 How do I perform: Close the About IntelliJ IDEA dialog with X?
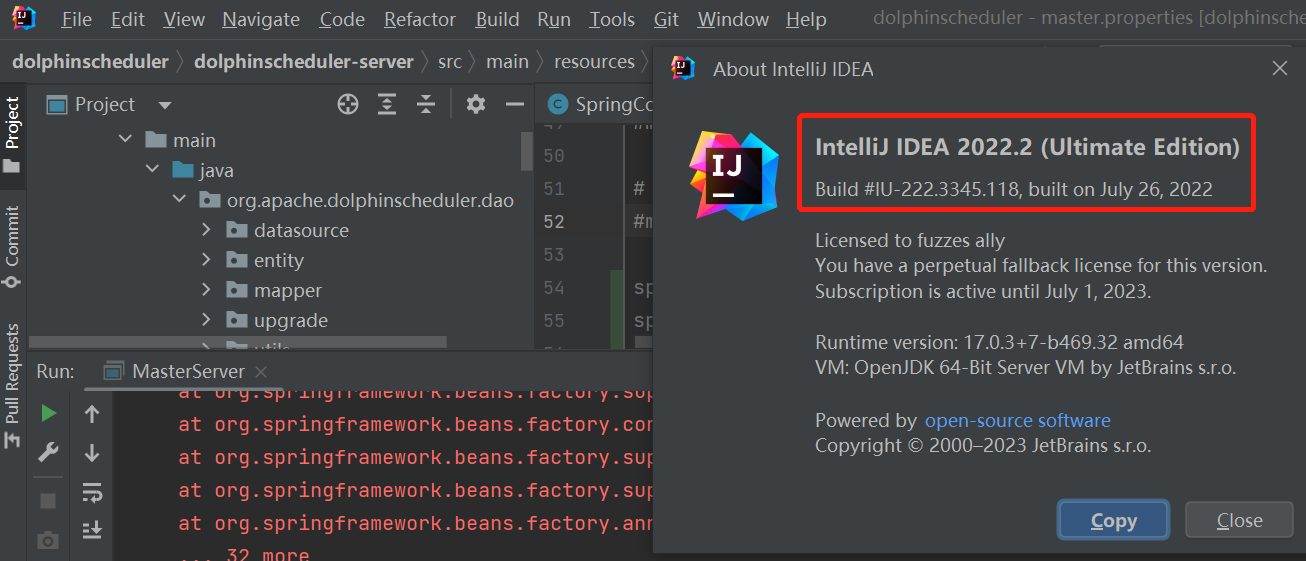click(x=1279, y=68)
